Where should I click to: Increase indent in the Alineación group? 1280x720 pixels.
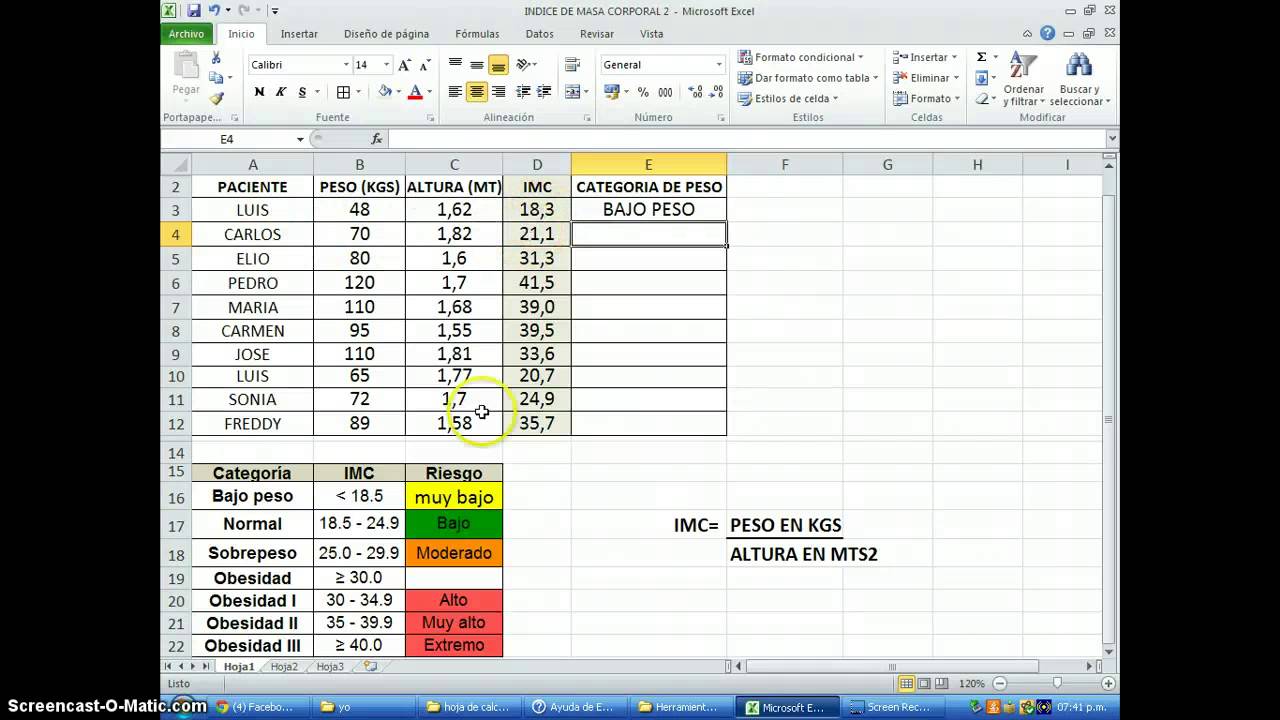pyautogui.click(x=544, y=92)
